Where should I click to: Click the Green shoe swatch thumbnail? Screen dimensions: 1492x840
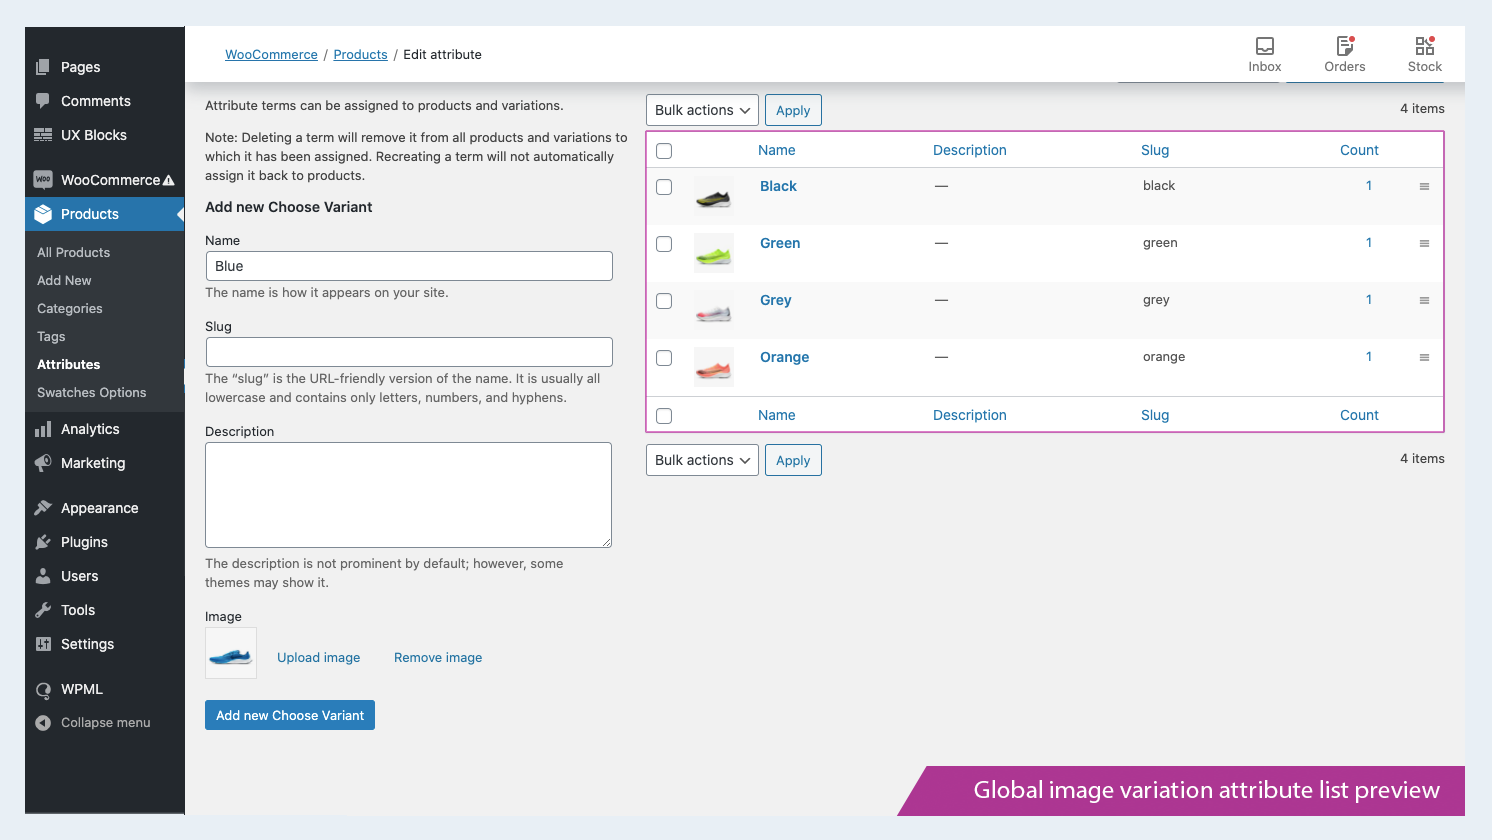714,253
